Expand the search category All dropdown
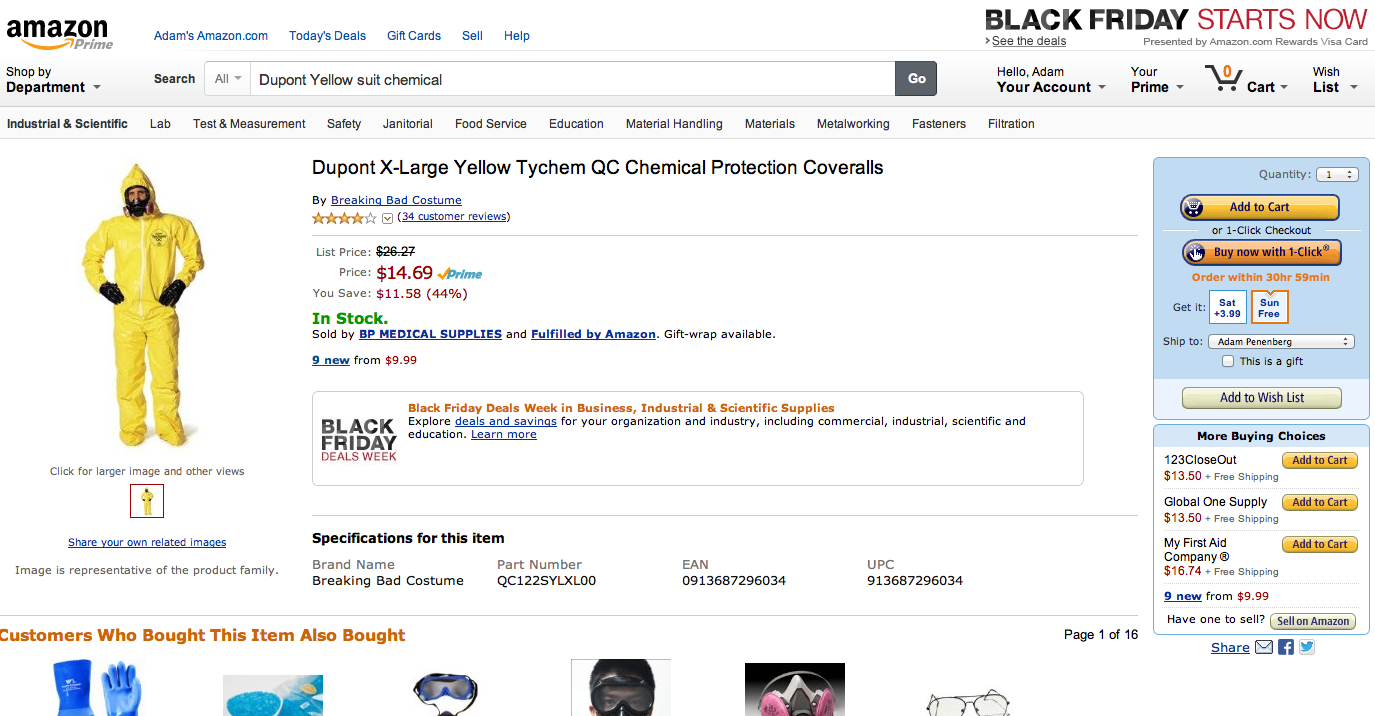The image size is (1375, 716). click(x=228, y=79)
